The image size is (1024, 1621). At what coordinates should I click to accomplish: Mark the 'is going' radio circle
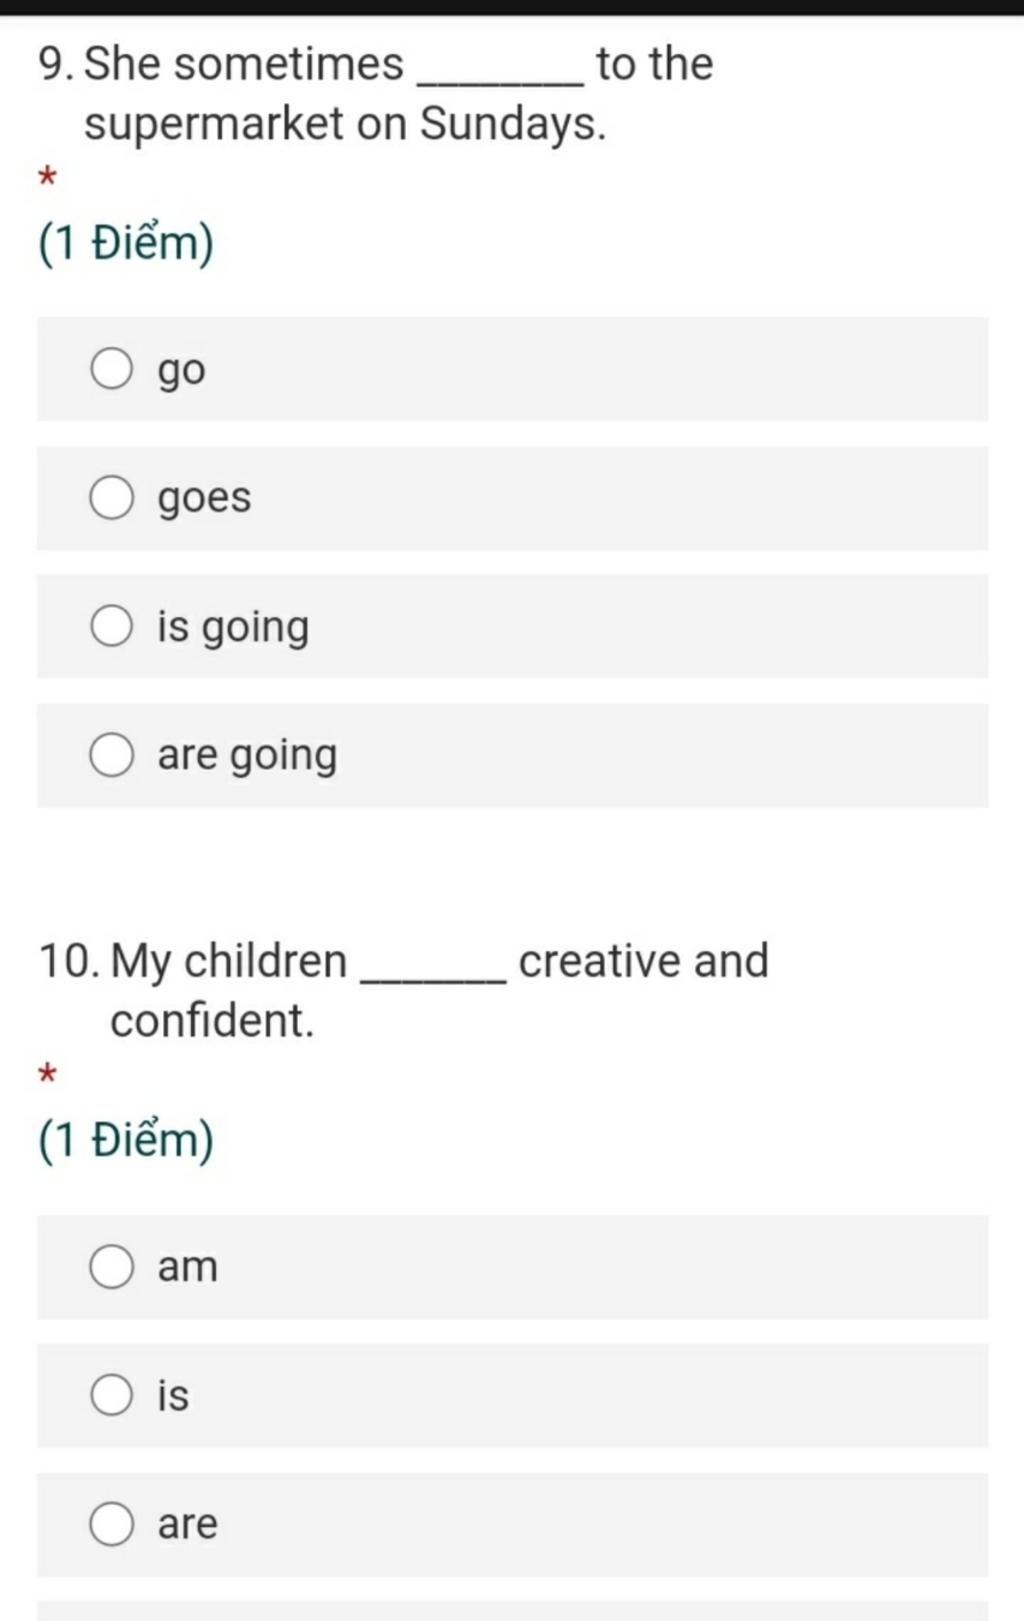pyautogui.click(x=111, y=626)
